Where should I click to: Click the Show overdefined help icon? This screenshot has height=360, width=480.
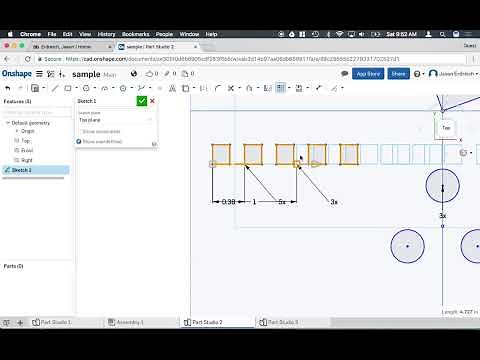(x=154, y=144)
